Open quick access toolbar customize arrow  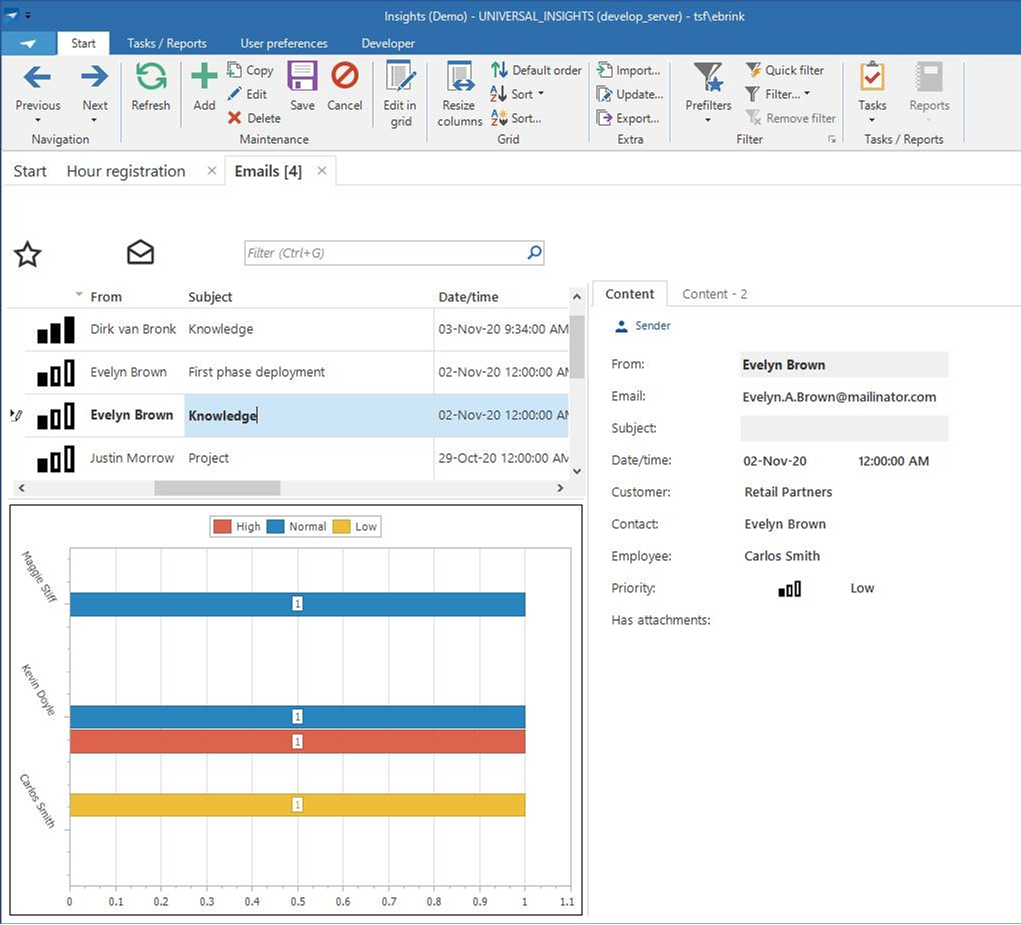click(28, 16)
